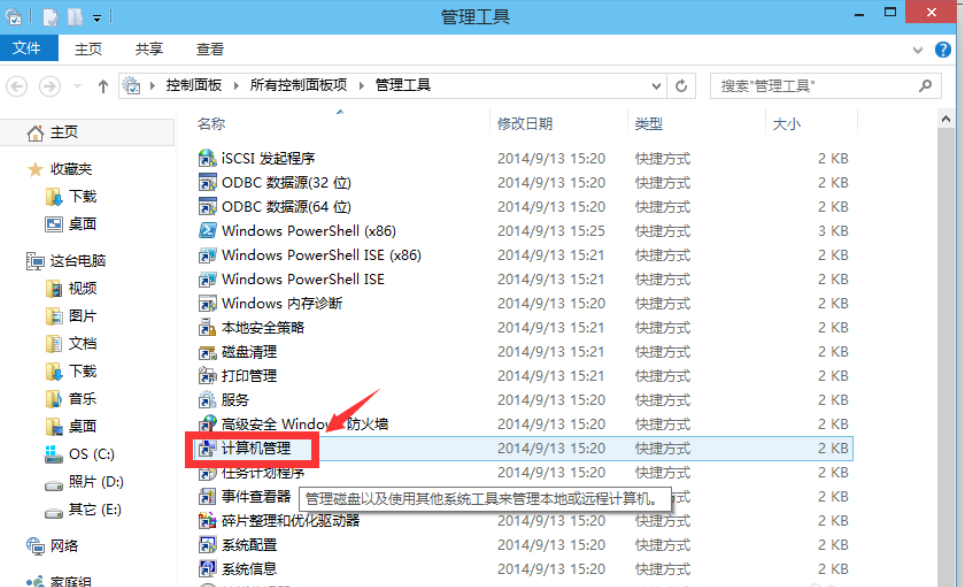Viewport: 963px width, 587px height.
Task: Select the 计算机管理 shortcut icon
Action: click(x=208, y=448)
